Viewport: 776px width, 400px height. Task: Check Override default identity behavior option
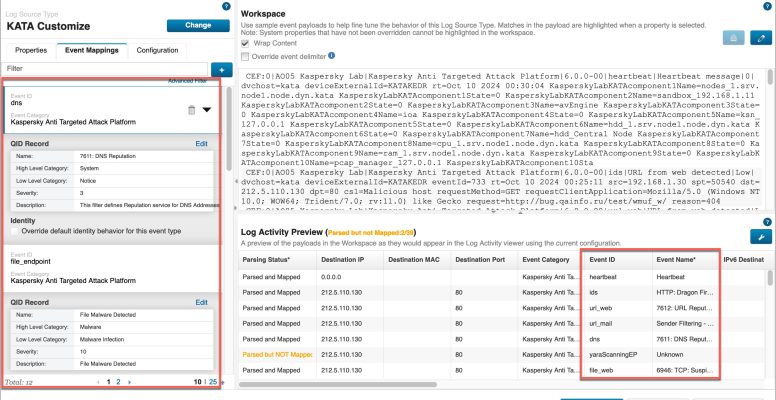coord(15,231)
